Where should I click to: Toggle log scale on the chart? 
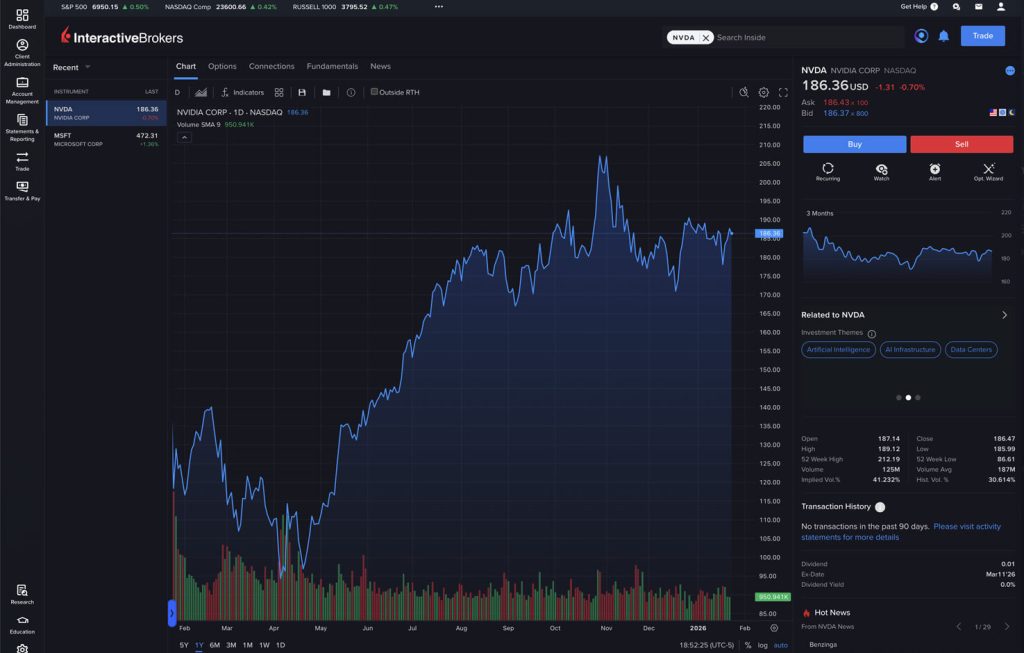763,645
